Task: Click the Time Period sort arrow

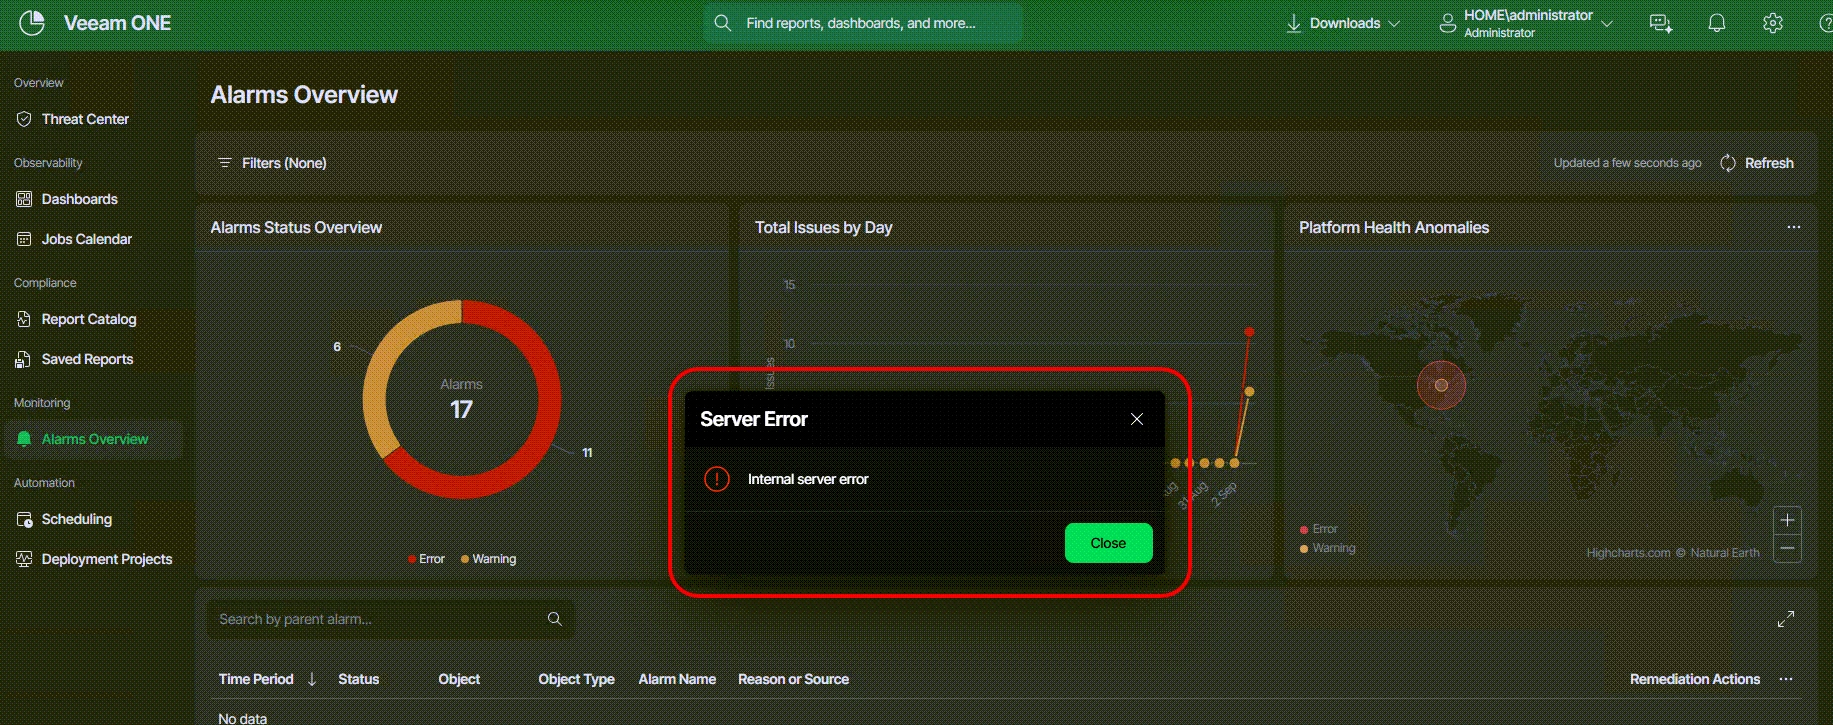Action: pyautogui.click(x=312, y=679)
